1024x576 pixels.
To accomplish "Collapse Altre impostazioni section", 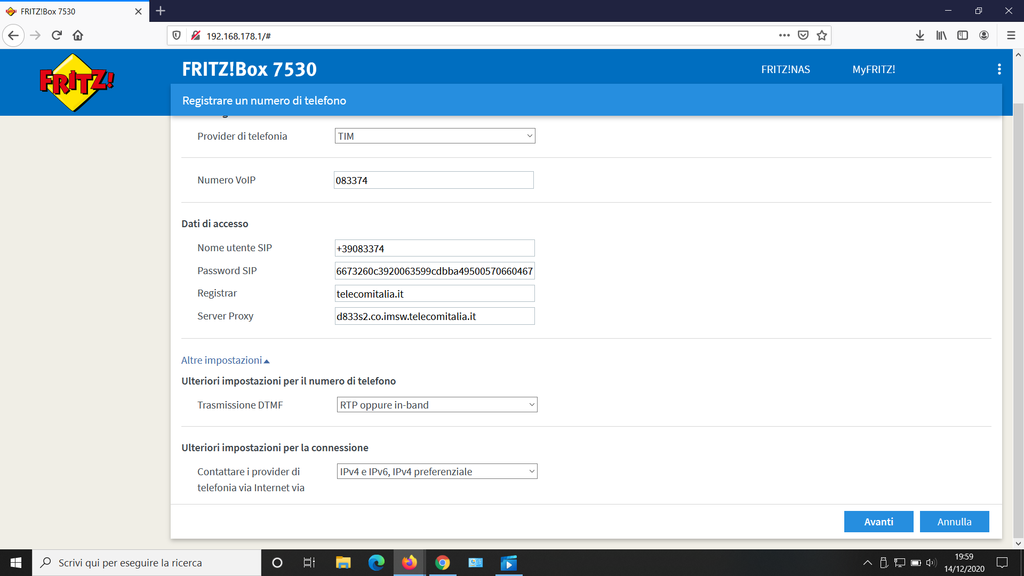I will (225, 360).
